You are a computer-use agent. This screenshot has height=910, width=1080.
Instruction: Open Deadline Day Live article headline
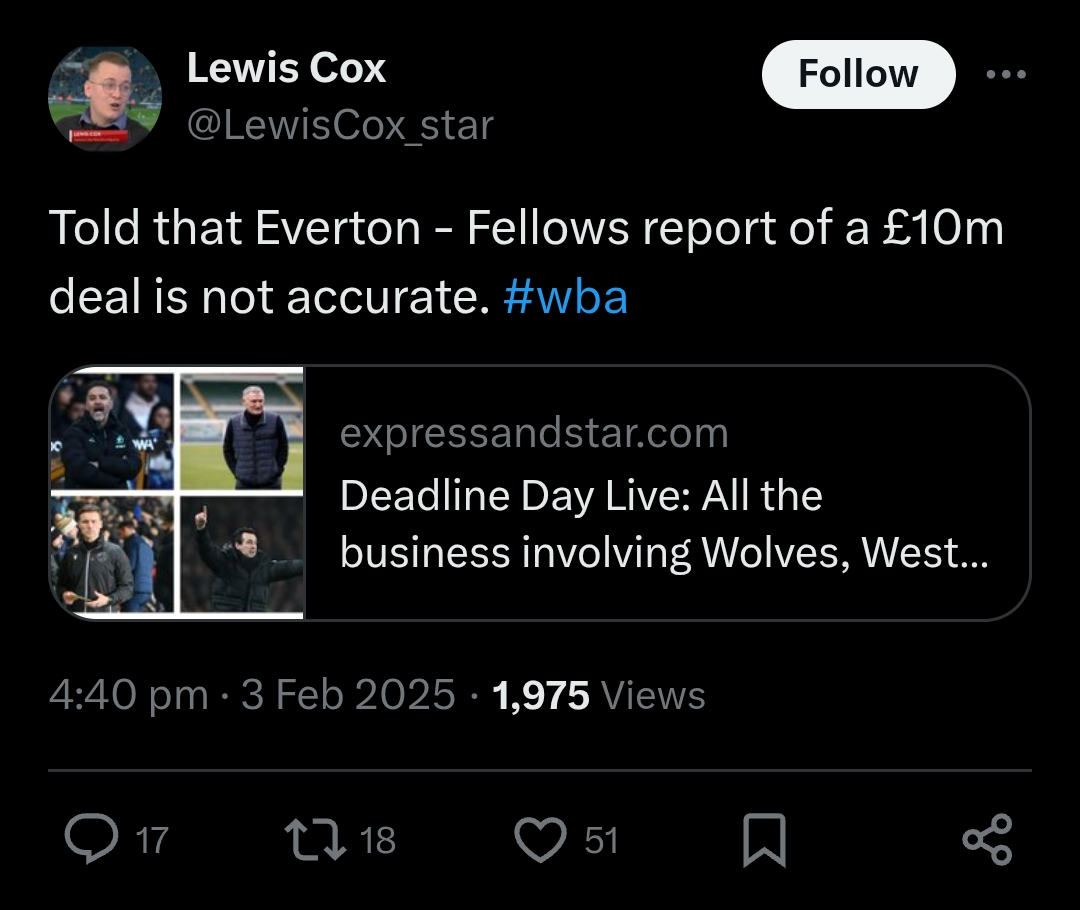point(662,523)
